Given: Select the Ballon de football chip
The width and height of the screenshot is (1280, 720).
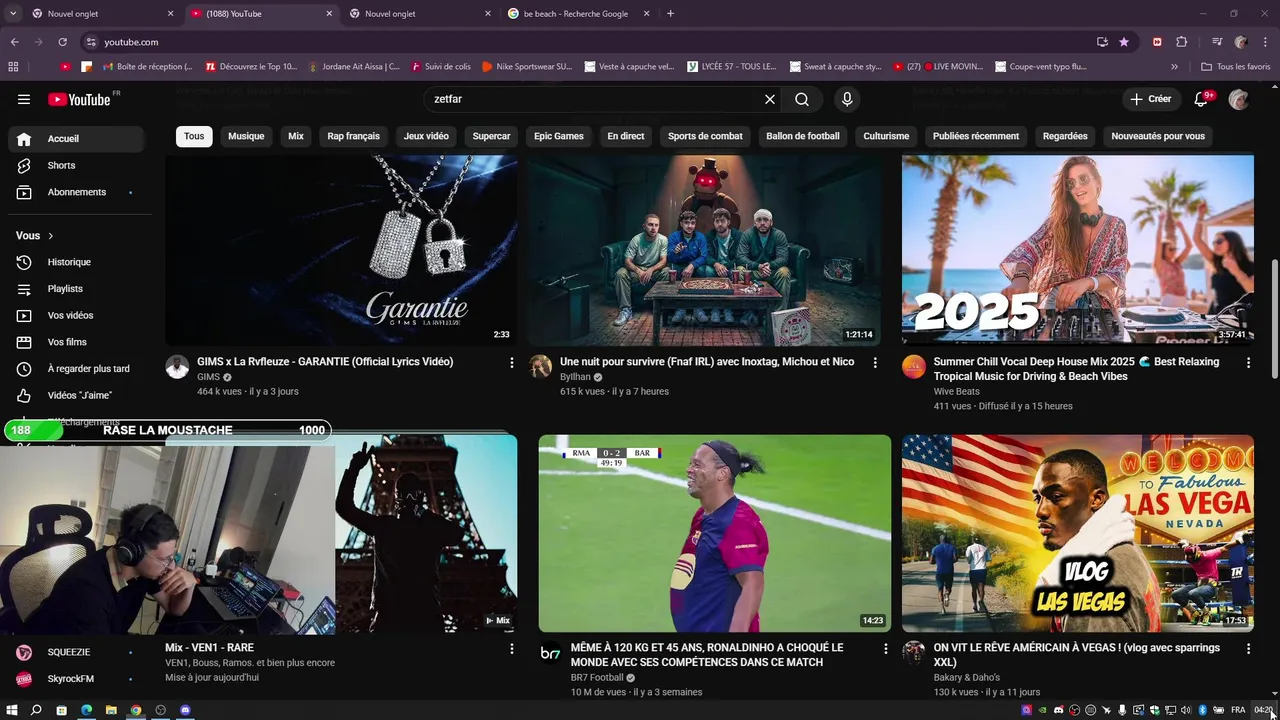Looking at the screenshot, I should [803, 136].
